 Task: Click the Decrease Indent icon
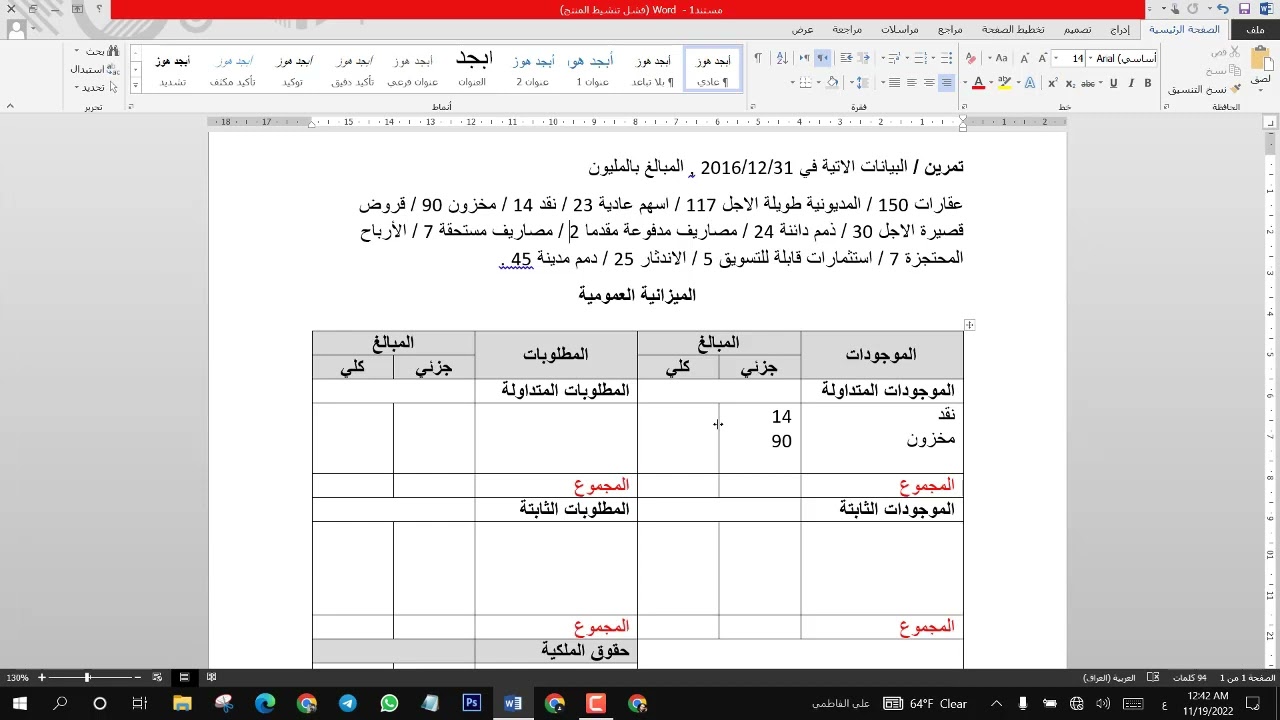[x=864, y=59]
